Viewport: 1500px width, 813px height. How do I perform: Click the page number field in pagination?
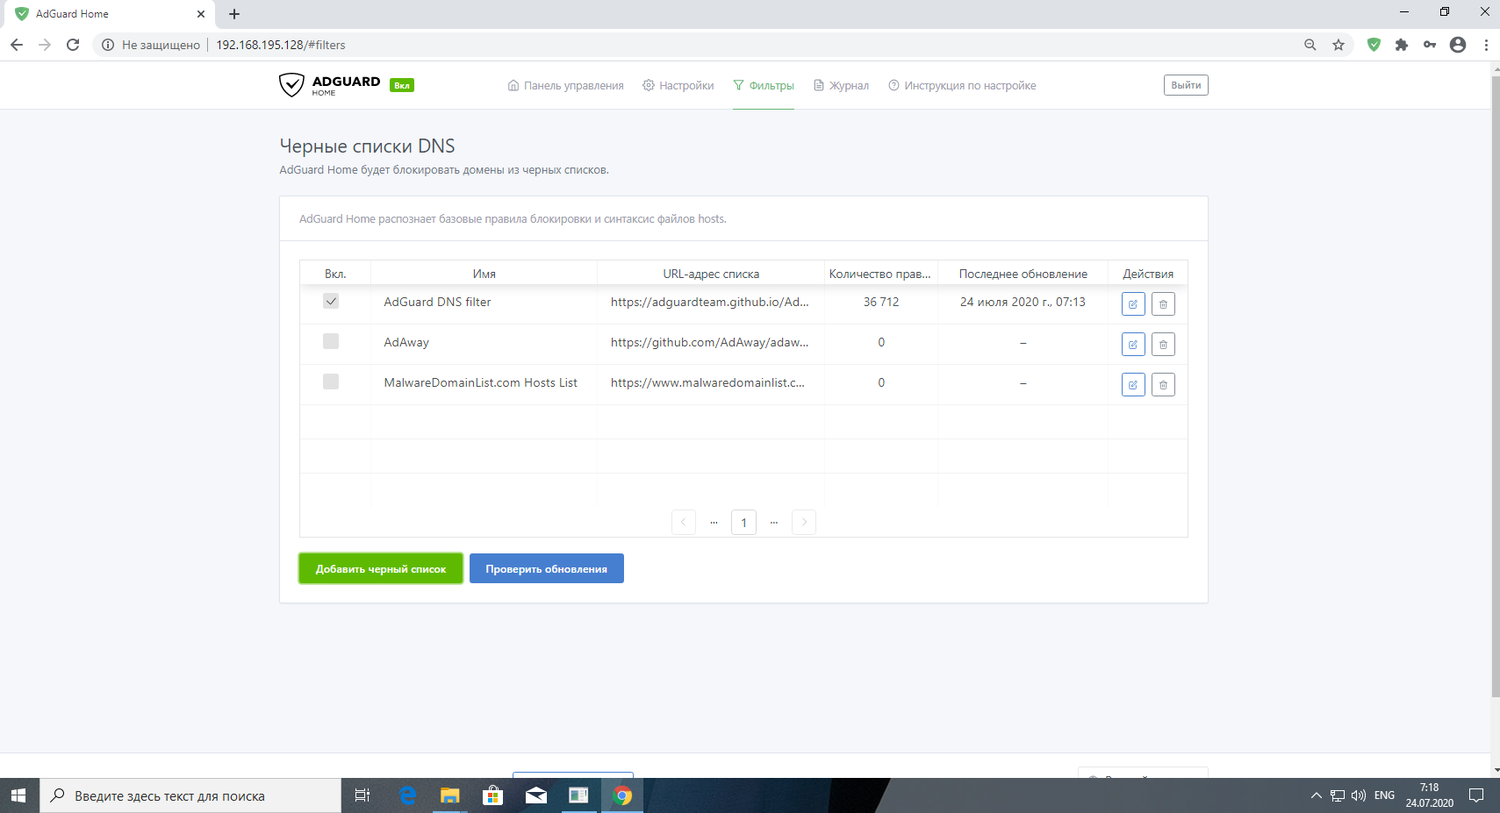click(744, 522)
